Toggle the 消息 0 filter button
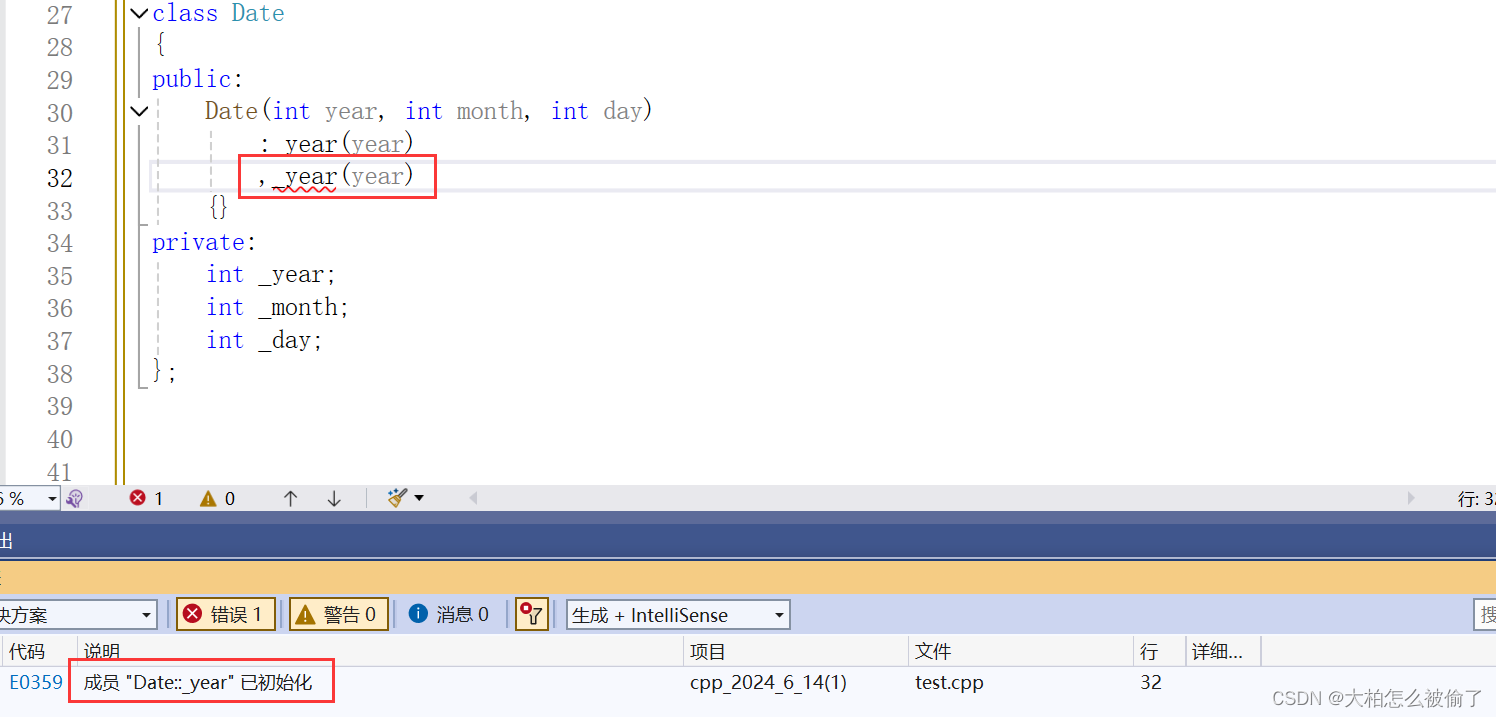Image resolution: width=1496 pixels, height=717 pixels. point(449,615)
